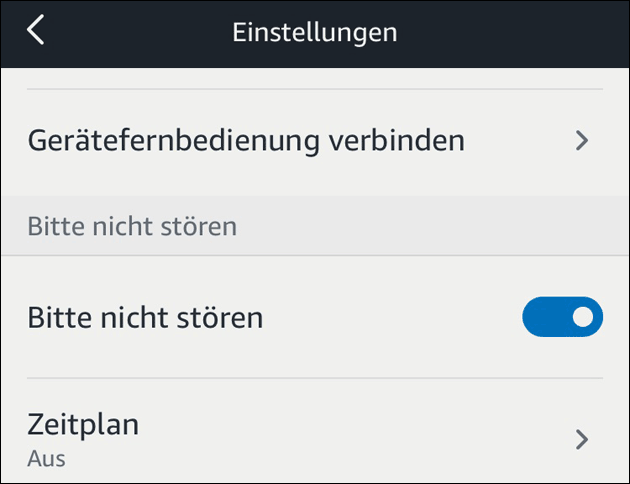Viewport: 630px width, 484px height.
Task: Tap the word Zeitplan
Action: (x=83, y=425)
